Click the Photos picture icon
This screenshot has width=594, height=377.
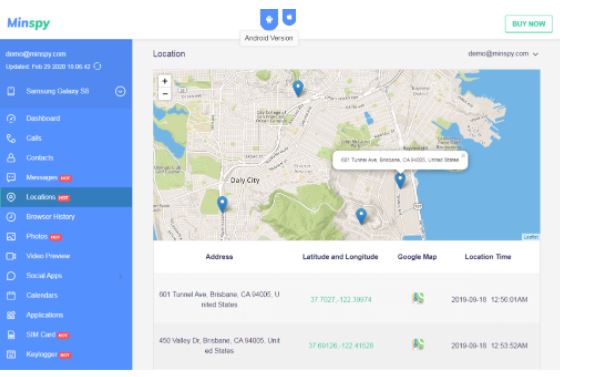tap(11, 236)
